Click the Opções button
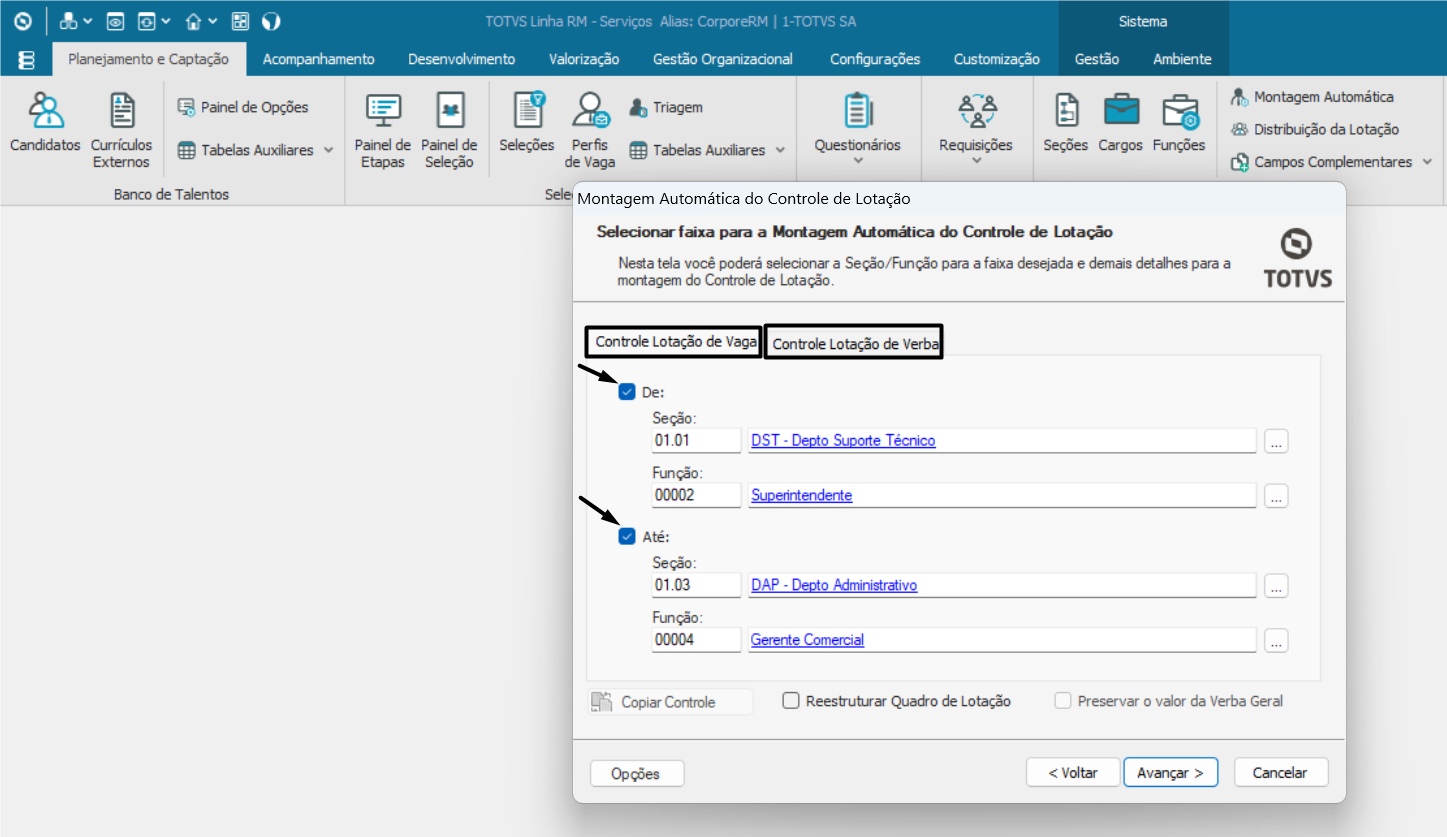The height and width of the screenshot is (837, 1447). tap(637, 773)
